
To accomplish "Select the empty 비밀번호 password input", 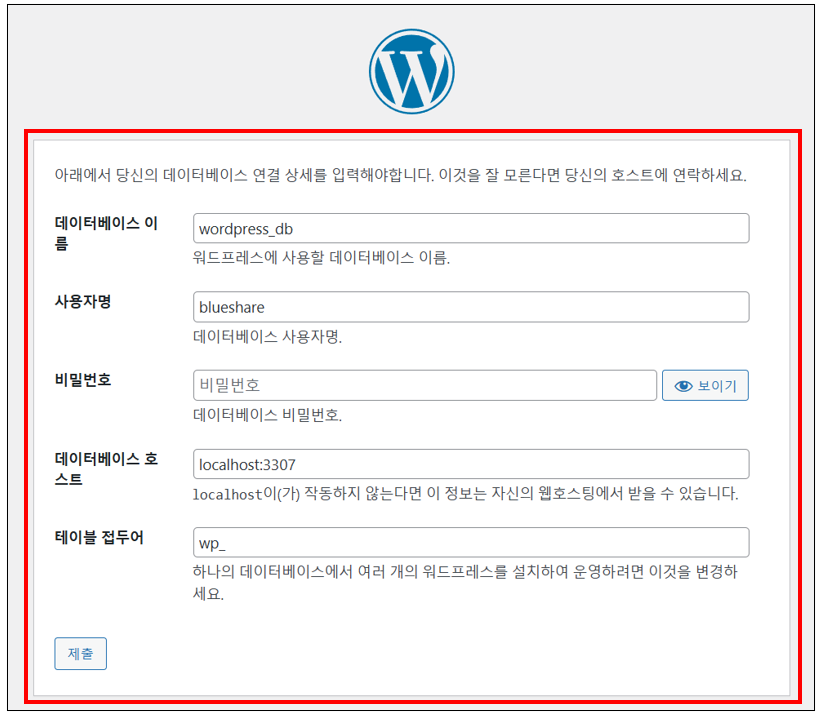I will (x=425, y=385).
